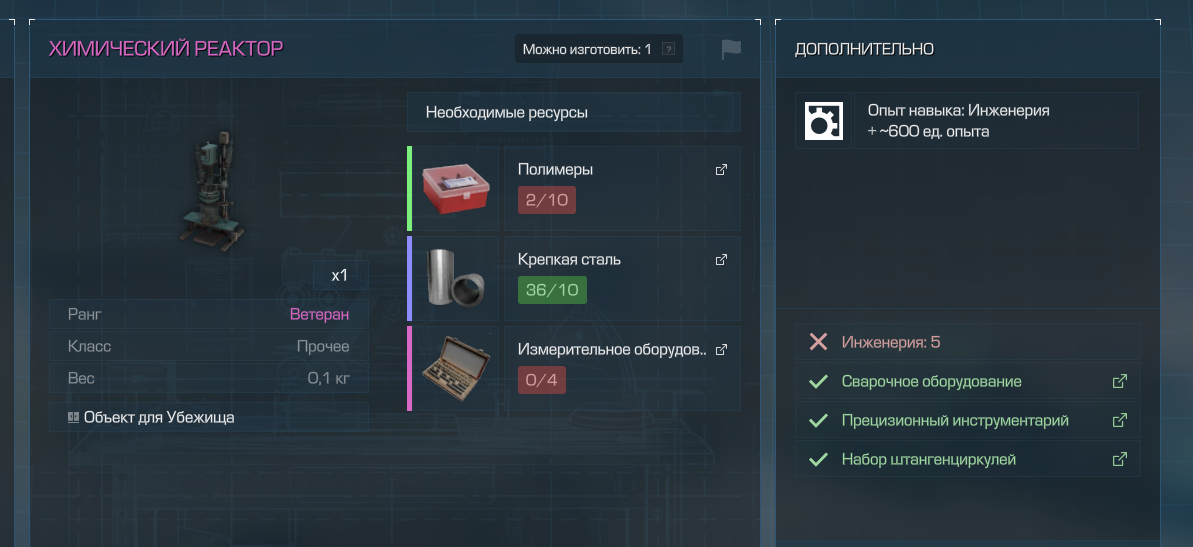Click the checkmark beside Набор штангенциркулей
Screen dimensions: 1193x547
tap(819, 460)
